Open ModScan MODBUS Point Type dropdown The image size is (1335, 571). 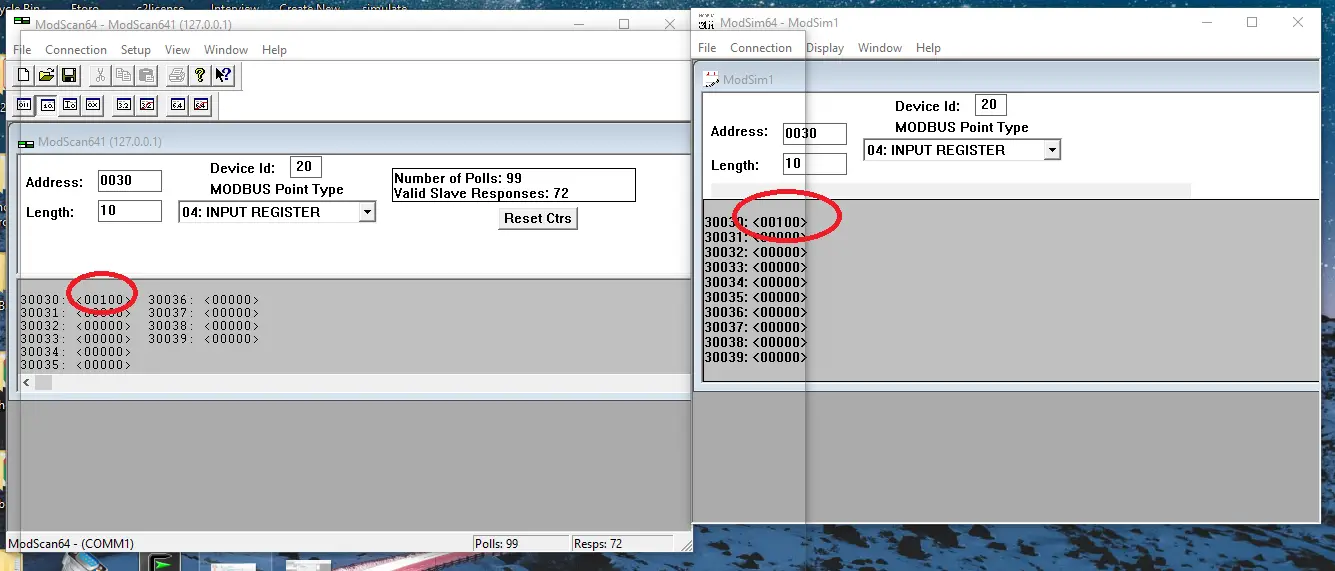pyautogui.click(x=367, y=212)
